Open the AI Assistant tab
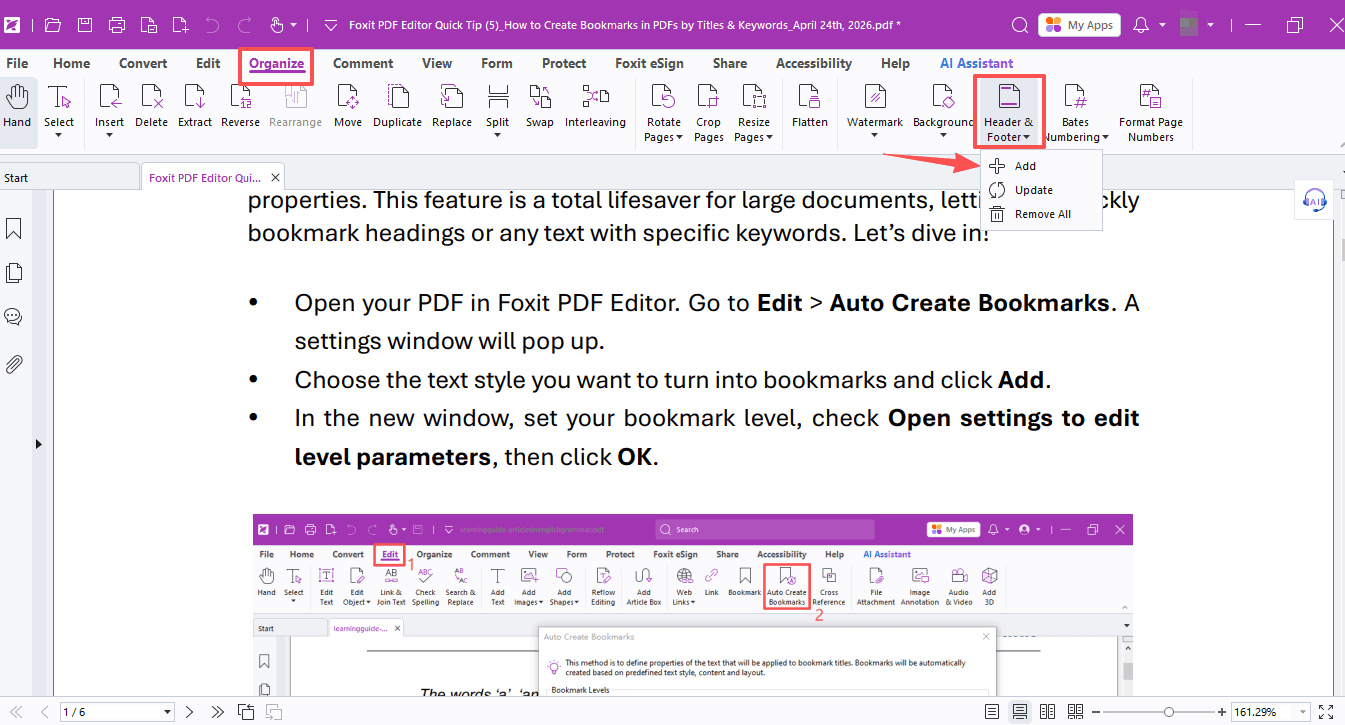Screen dimensions: 1345x725 click(x=977, y=63)
